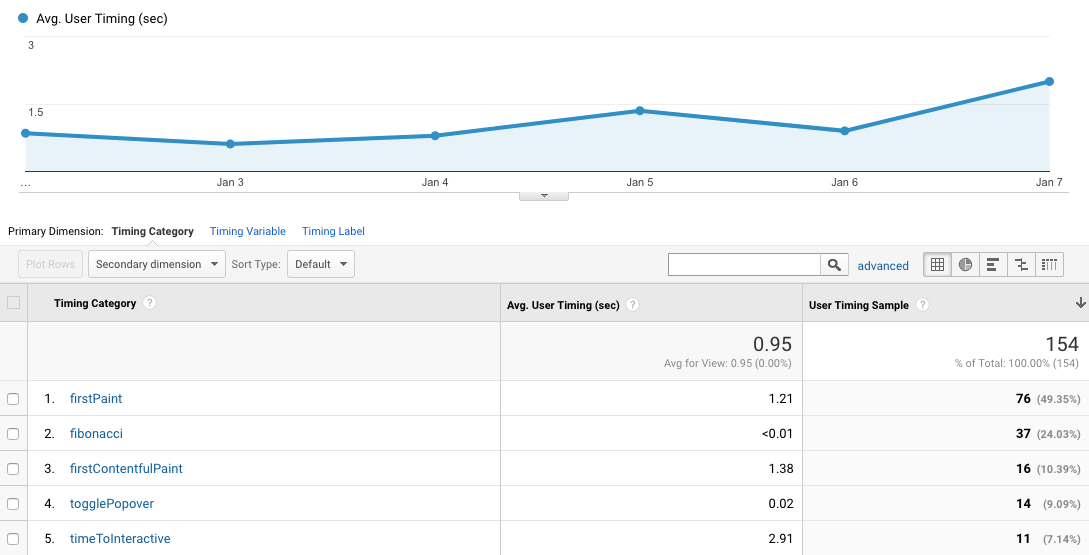Click the 0.02 togglePopover value
Screen dimensions: 1089x555
(x=781, y=504)
